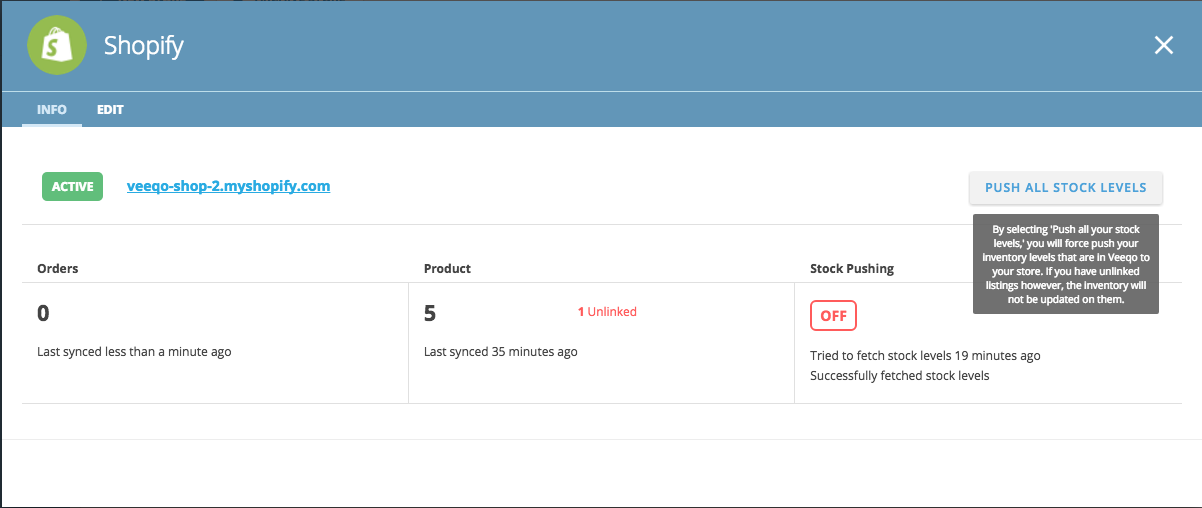Open veeqo-shop-2.myshopify.com store link
This screenshot has width=1202, height=508.
(228, 186)
